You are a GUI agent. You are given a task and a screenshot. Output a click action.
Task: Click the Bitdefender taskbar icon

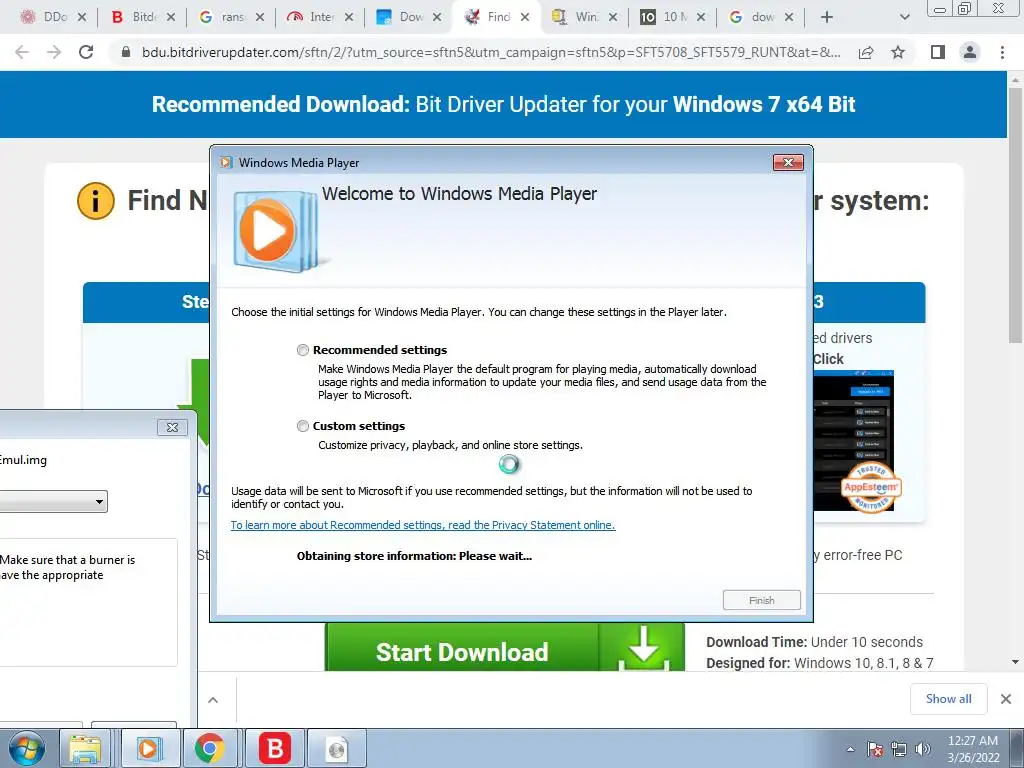tap(274, 748)
